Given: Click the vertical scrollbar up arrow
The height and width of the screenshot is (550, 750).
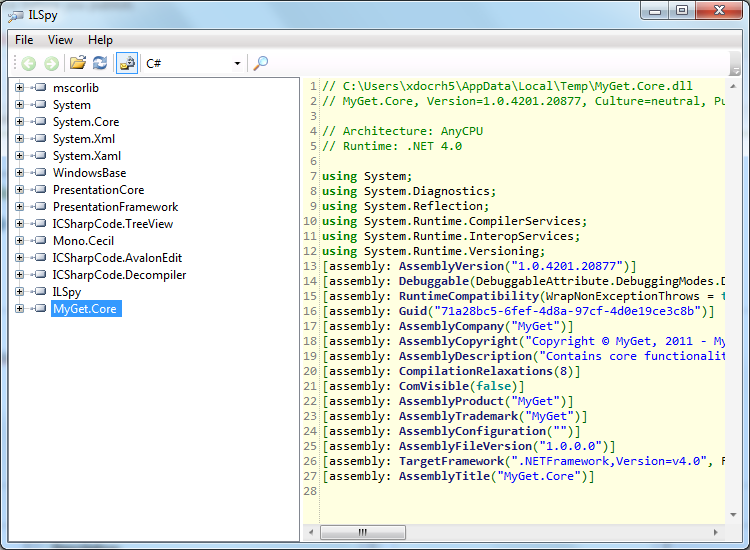Looking at the screenshot, I should coord(733,86).
